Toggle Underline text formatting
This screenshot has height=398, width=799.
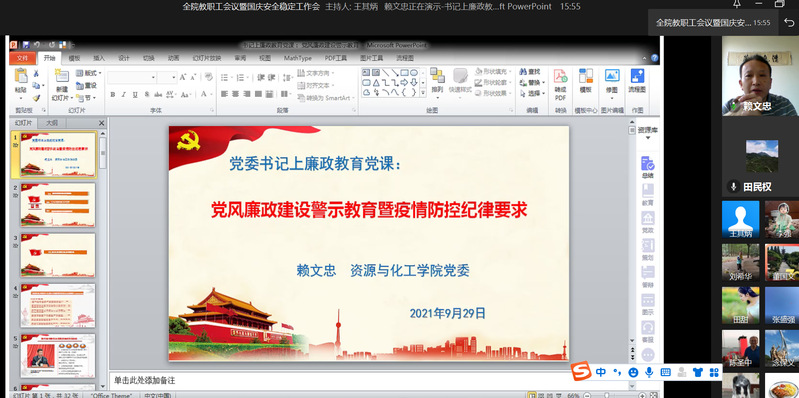click(135, 94)
